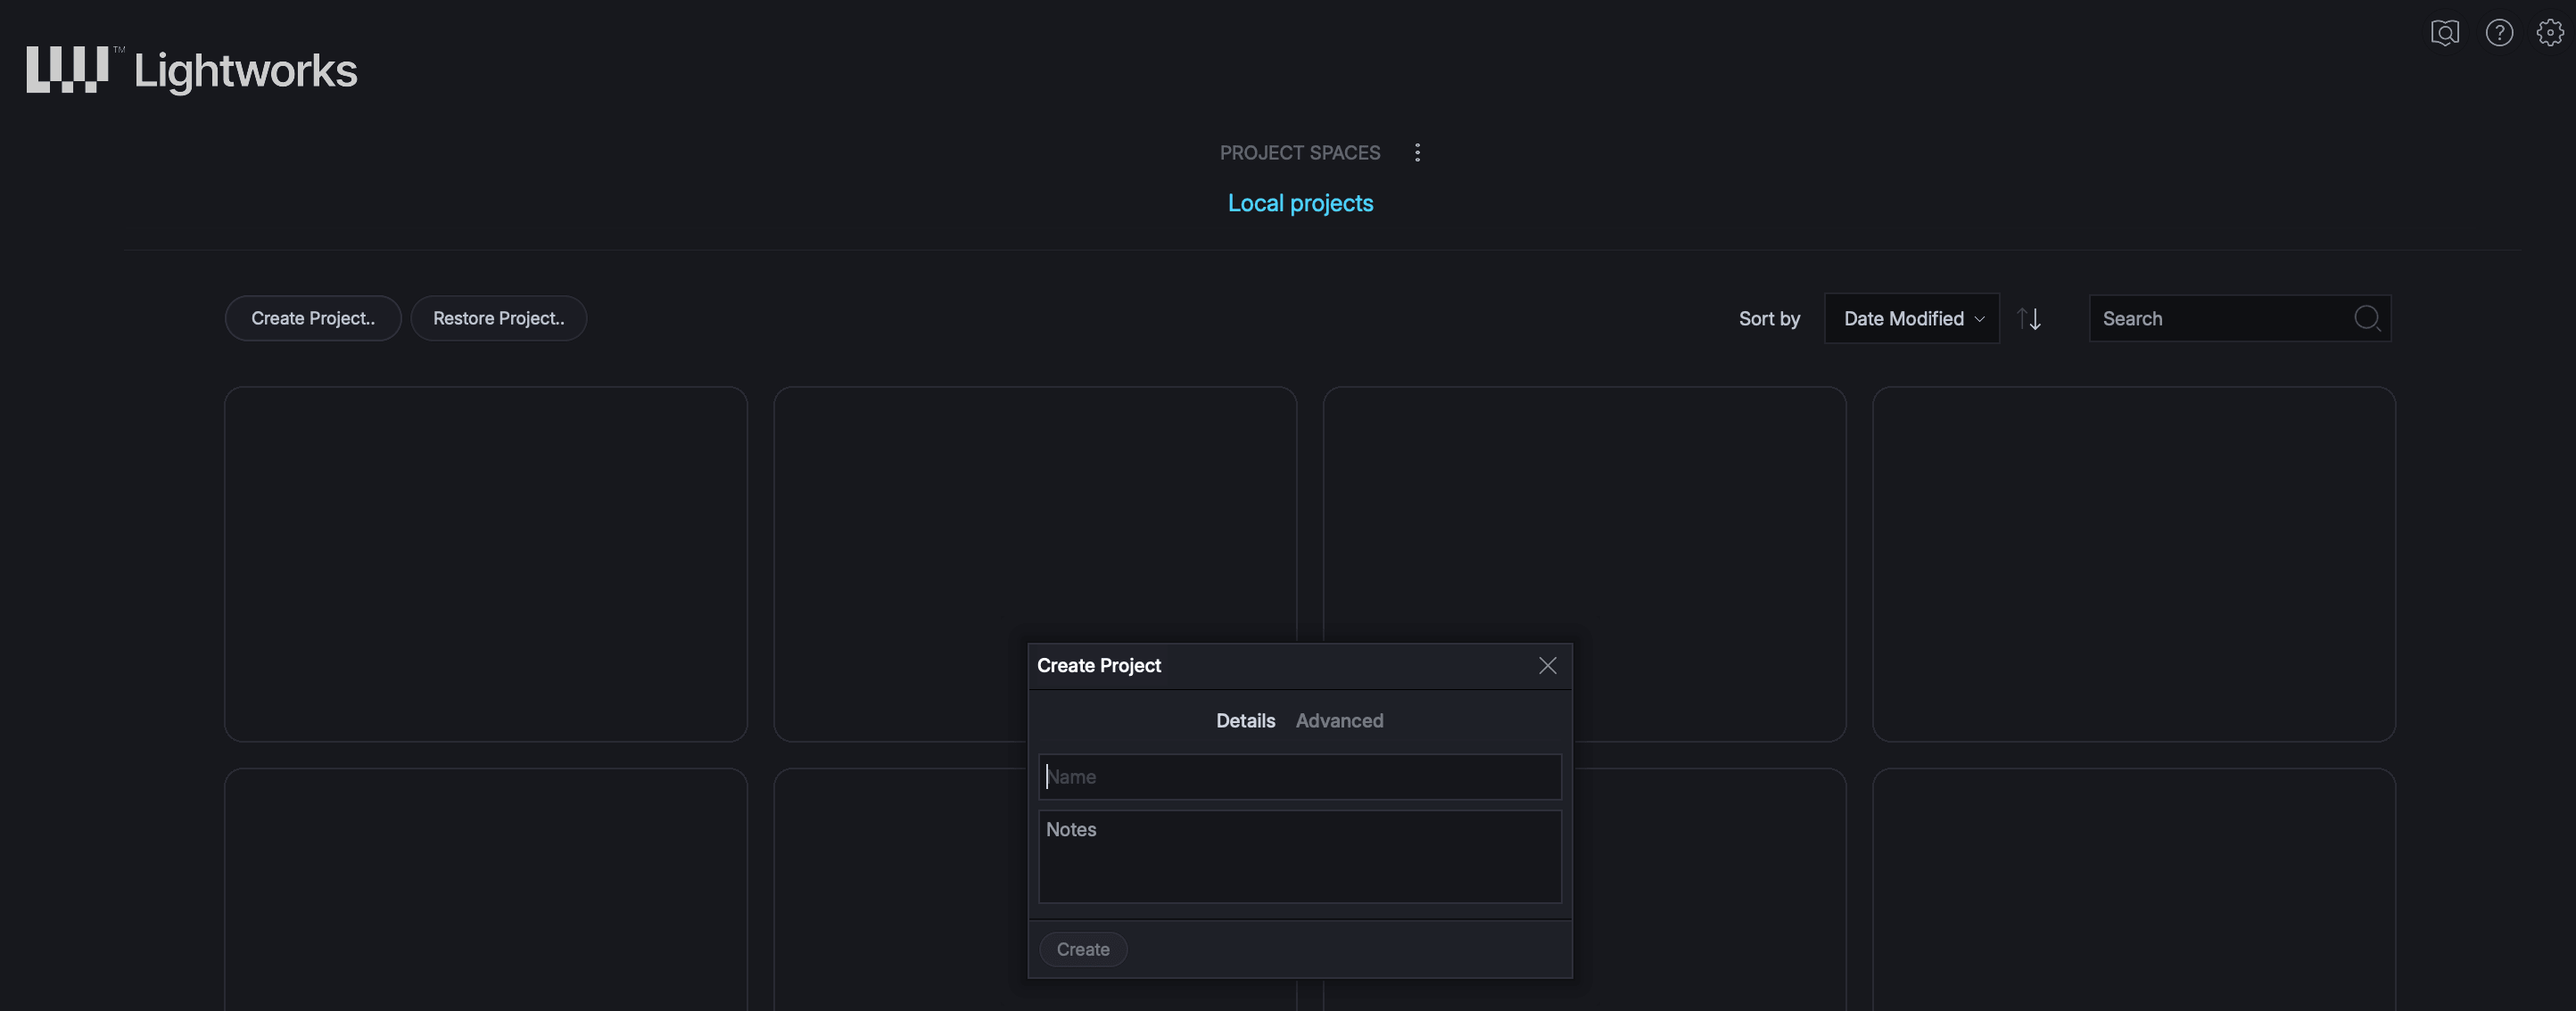The width and height of the screenshot is (2576, 1011).
Task: Click the Create Project dialog title
Action: coord(1098,666)
